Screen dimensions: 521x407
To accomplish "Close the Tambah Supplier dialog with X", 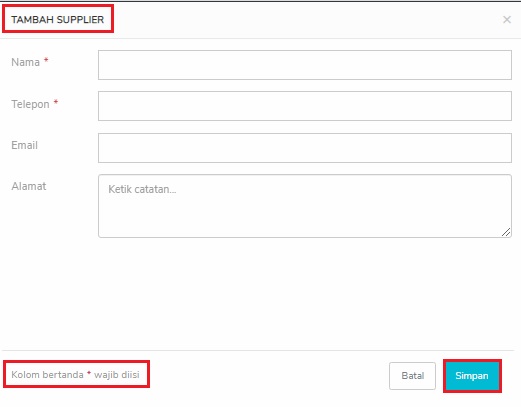I will [507, 20].
